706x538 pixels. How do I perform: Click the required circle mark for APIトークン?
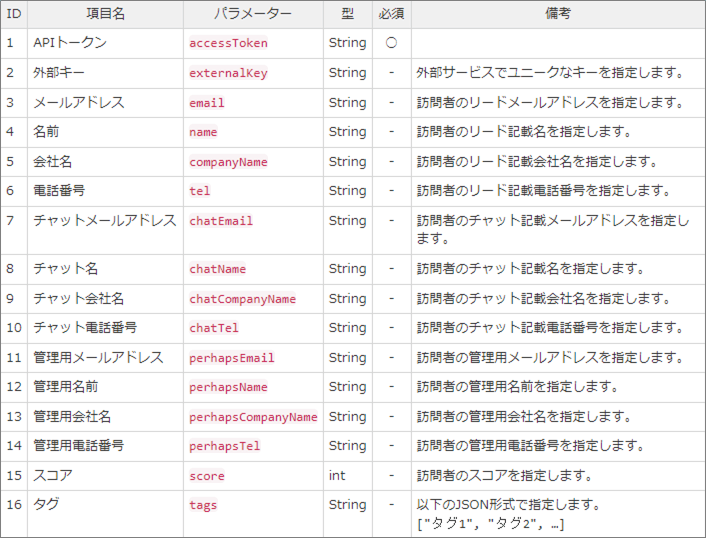pyautogui.click(x=391, y=43)
